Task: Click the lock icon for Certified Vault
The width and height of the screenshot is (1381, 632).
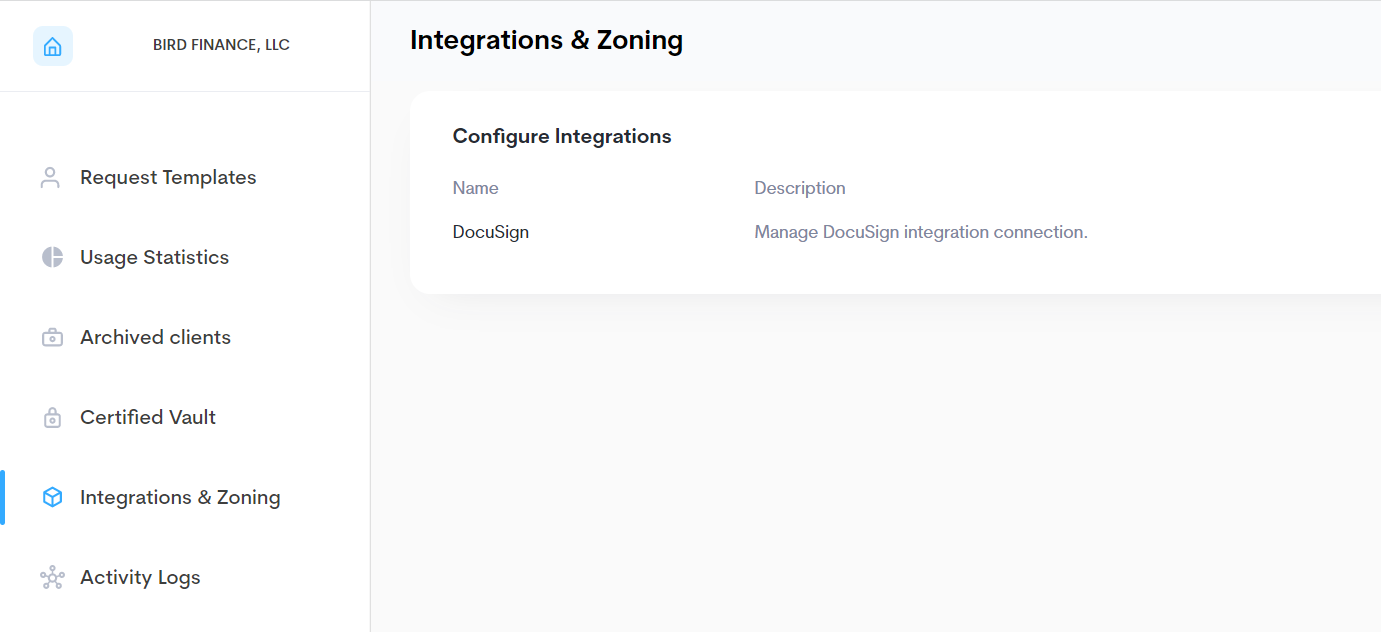Action: pyautogui.click(x=50, y=417)
